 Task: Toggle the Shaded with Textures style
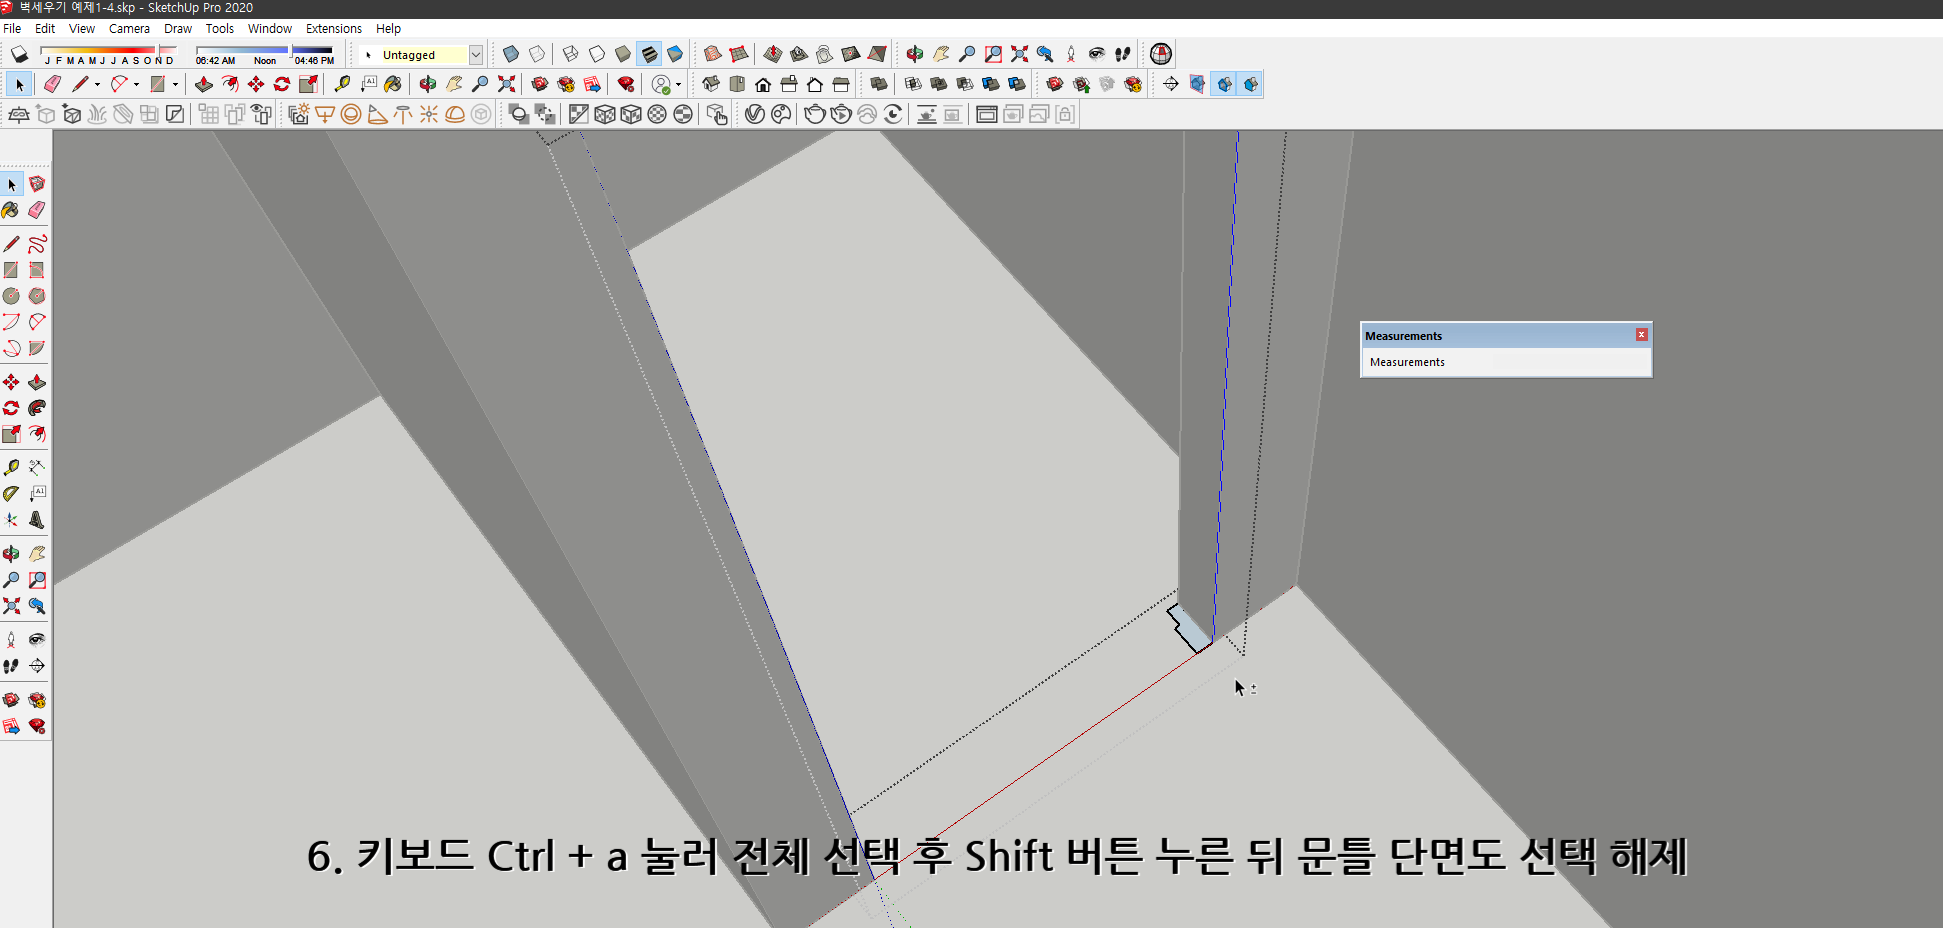click(650, 54)
